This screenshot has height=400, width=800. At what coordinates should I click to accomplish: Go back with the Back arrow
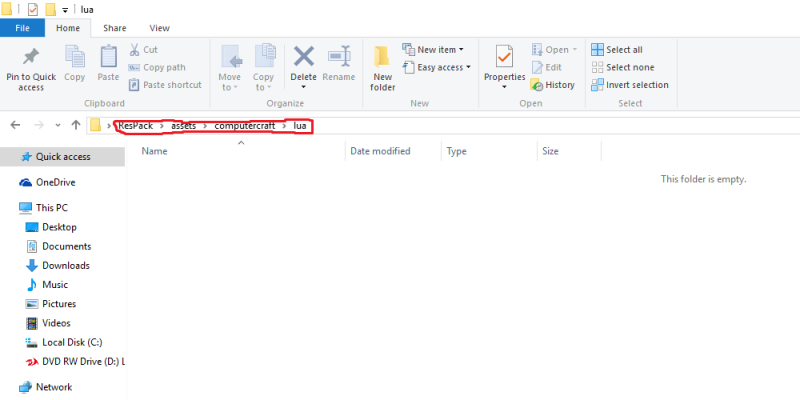point(15,125)
